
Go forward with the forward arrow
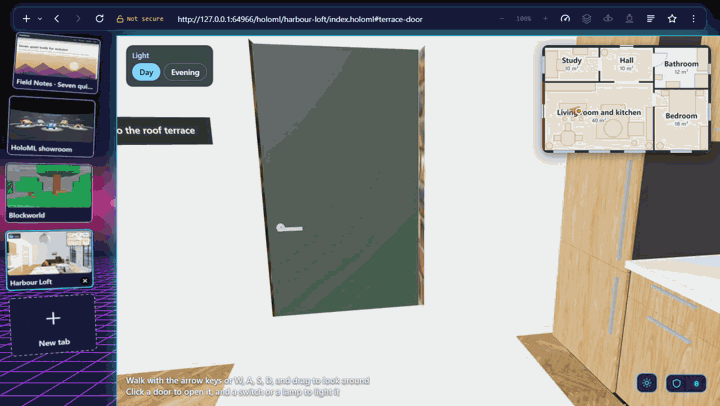[x=78, y=19]
